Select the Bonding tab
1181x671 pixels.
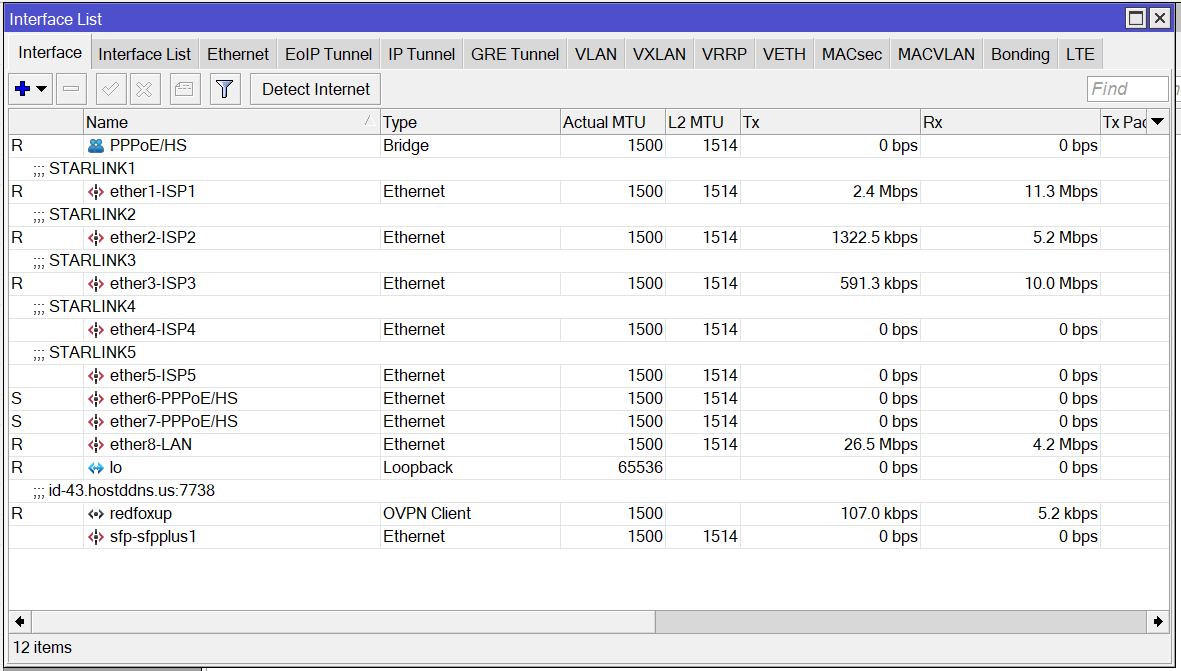(1020, 54)
